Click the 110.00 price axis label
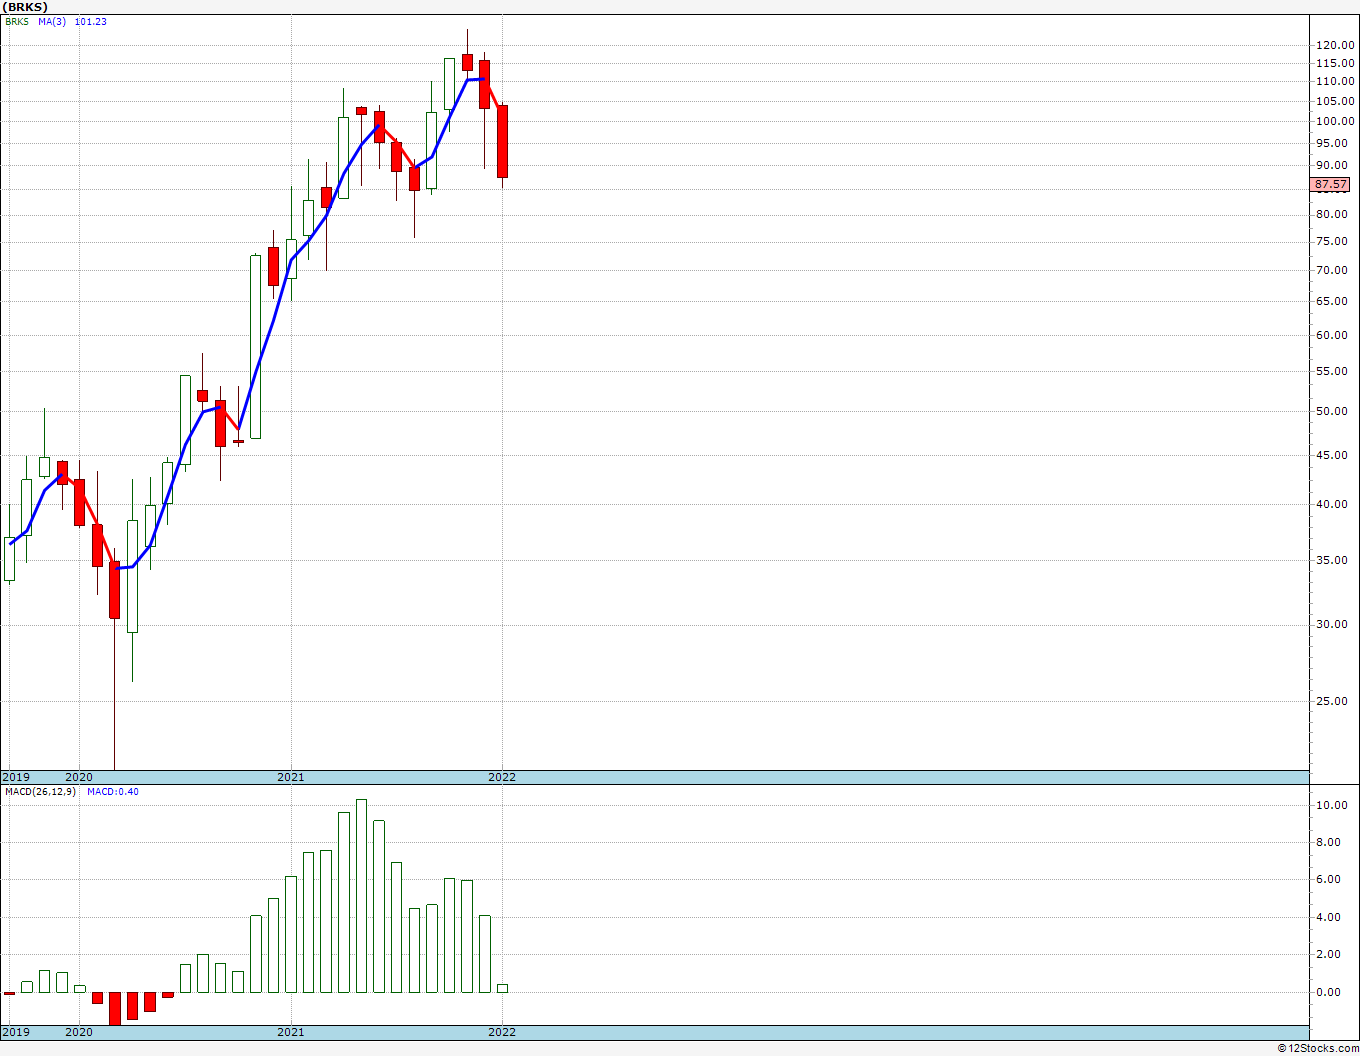Viewport: 1360px width, 1056px height. click(1335, 82)
